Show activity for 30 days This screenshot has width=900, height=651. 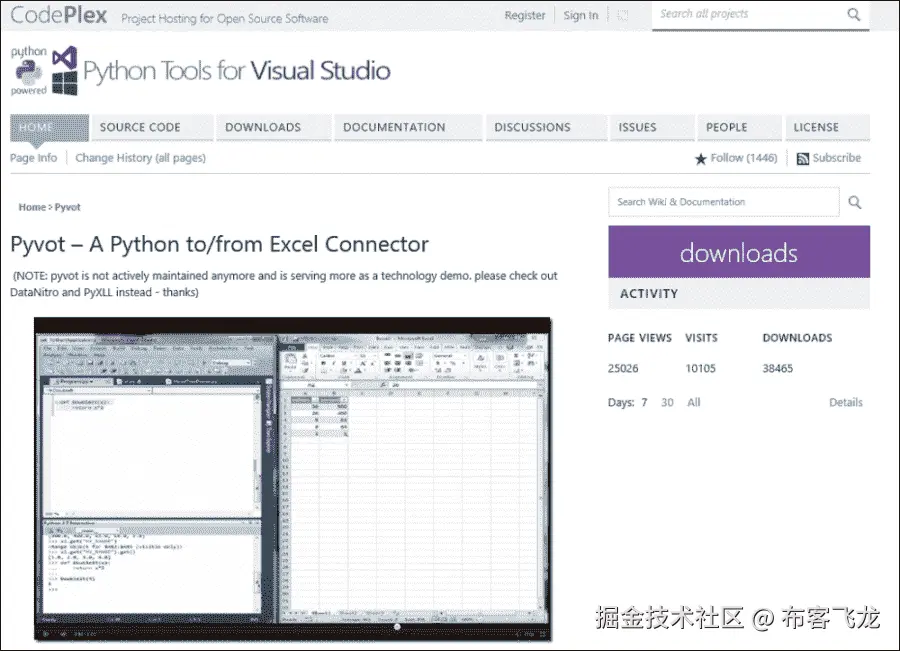coord(667,402)
